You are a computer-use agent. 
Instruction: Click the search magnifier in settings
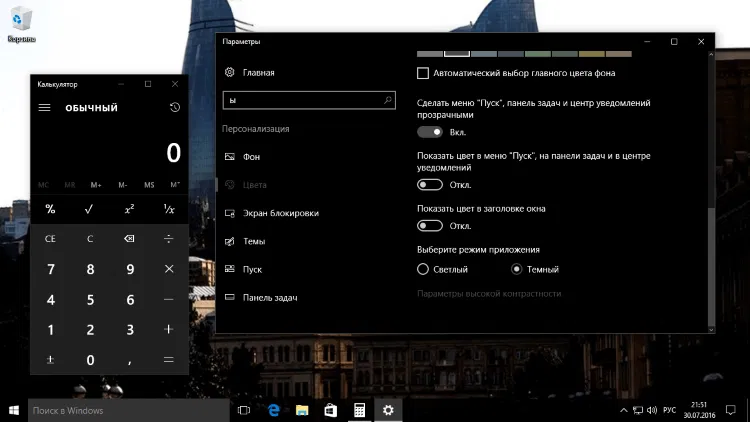tap(388, 101)
